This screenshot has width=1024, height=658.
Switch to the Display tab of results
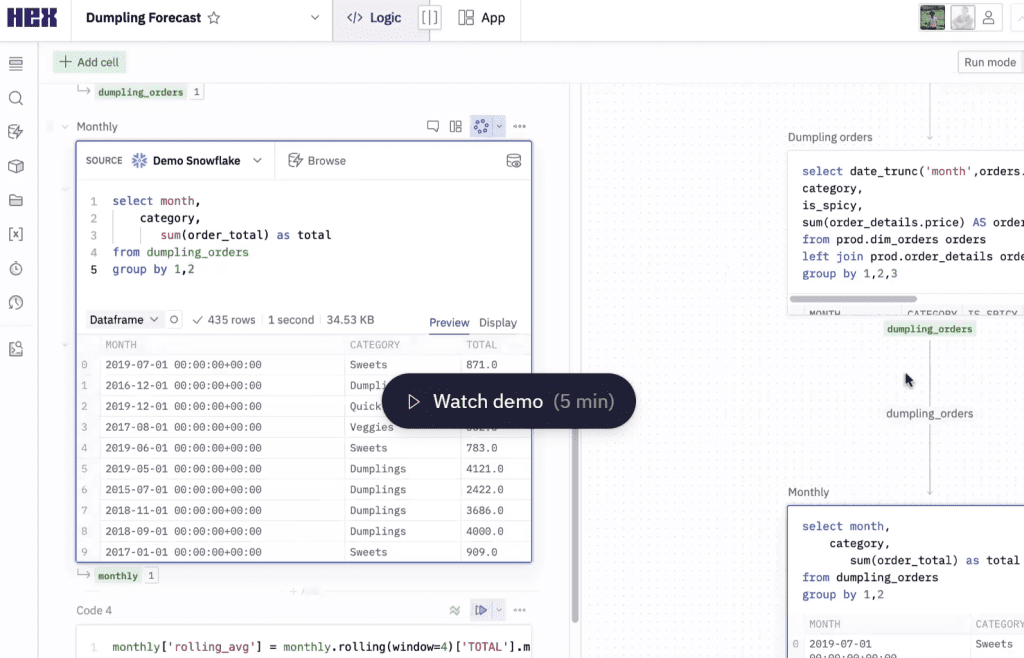(x=498, y=323)
